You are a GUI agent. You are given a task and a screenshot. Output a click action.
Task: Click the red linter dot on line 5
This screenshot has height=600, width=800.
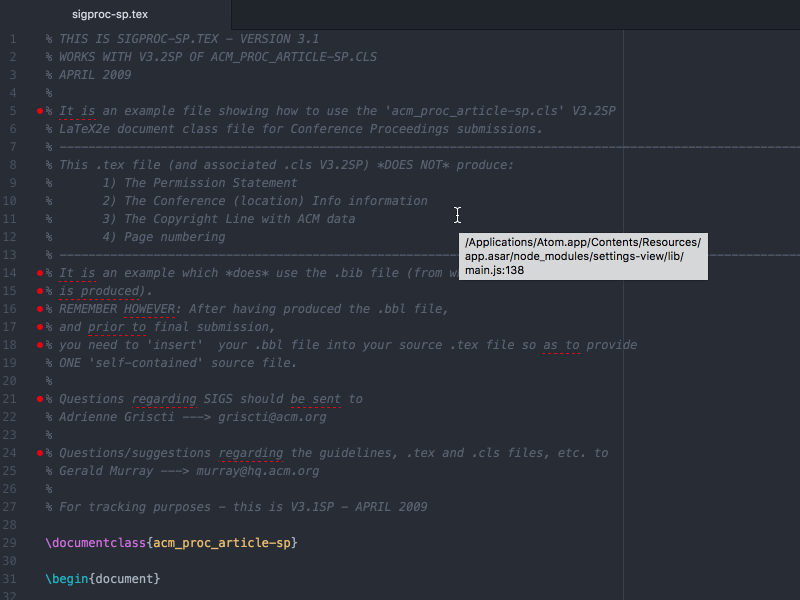(39, 111)
